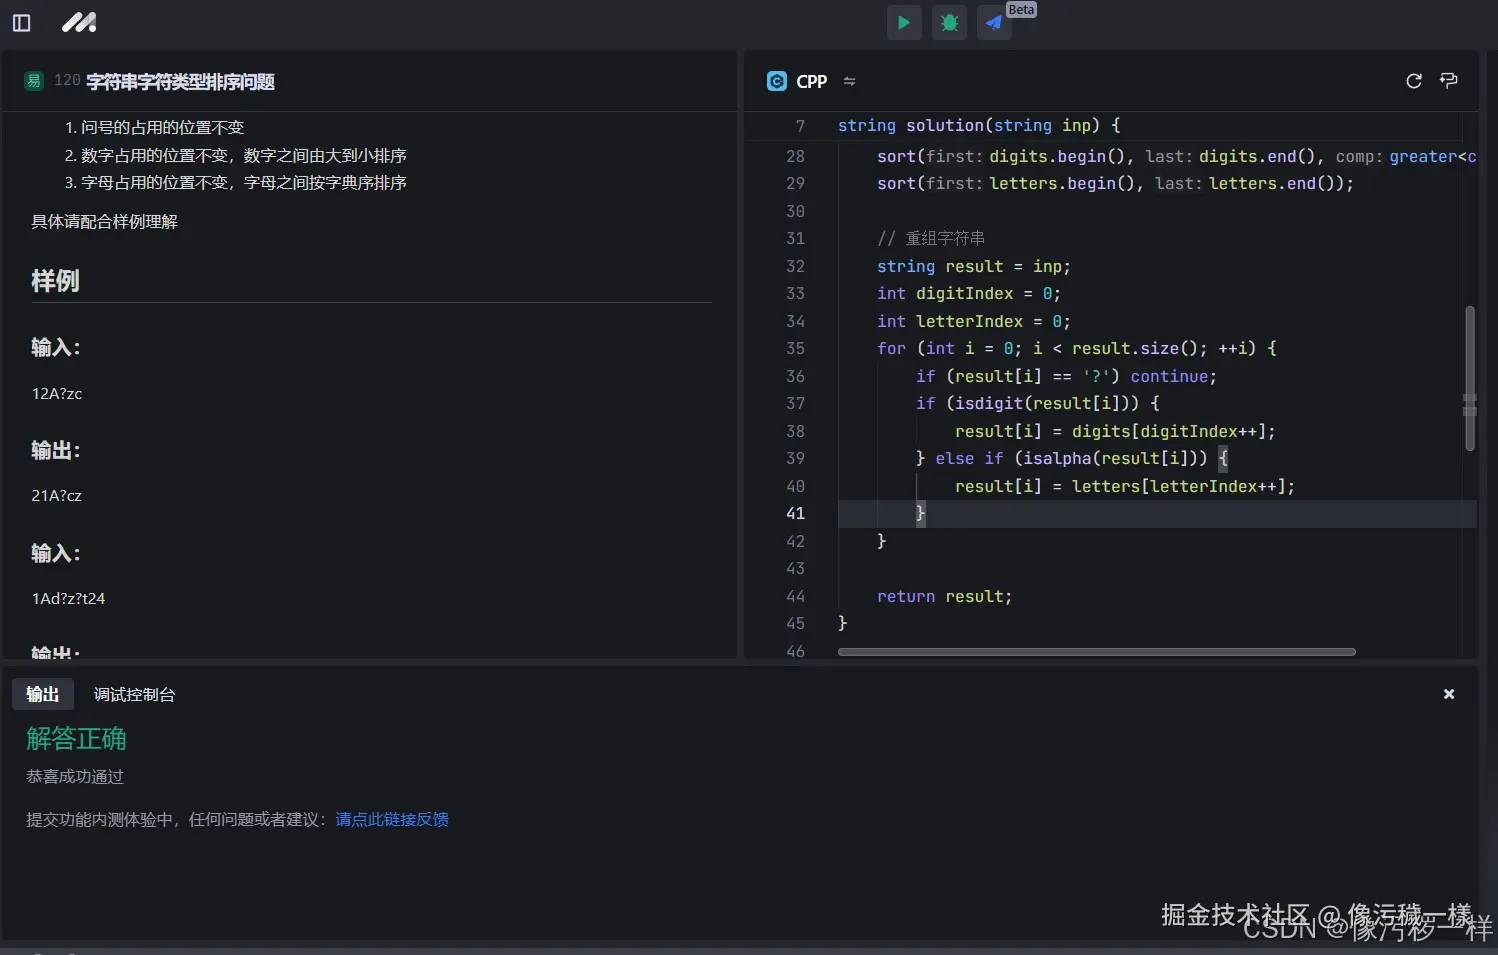Click line number 41 in the gutter

795,513
